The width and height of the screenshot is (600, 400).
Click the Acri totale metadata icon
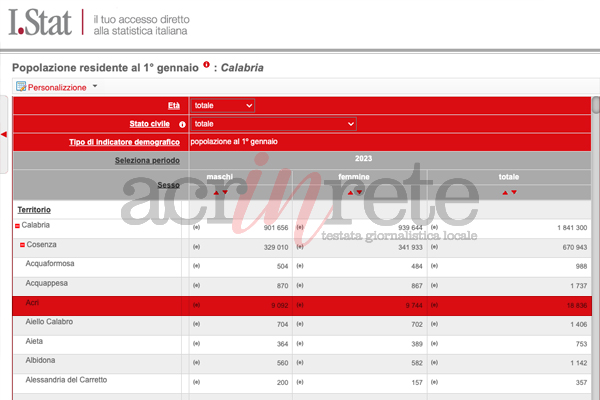click(x=434, y=305)
